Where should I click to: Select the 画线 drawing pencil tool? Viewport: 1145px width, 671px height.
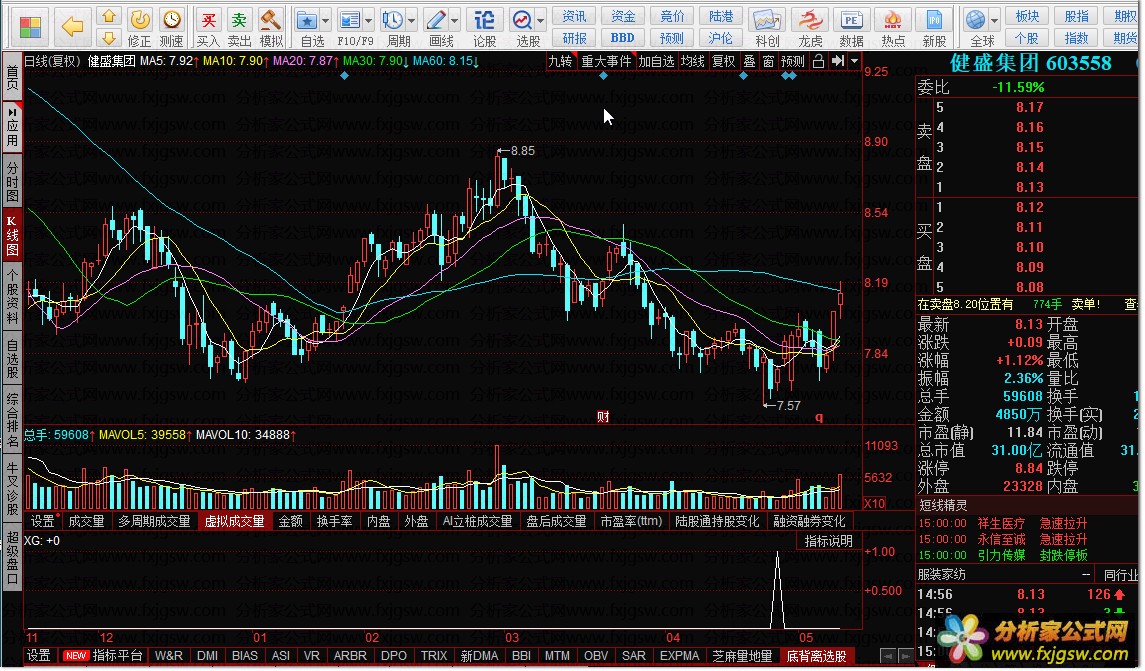point(437,28)
